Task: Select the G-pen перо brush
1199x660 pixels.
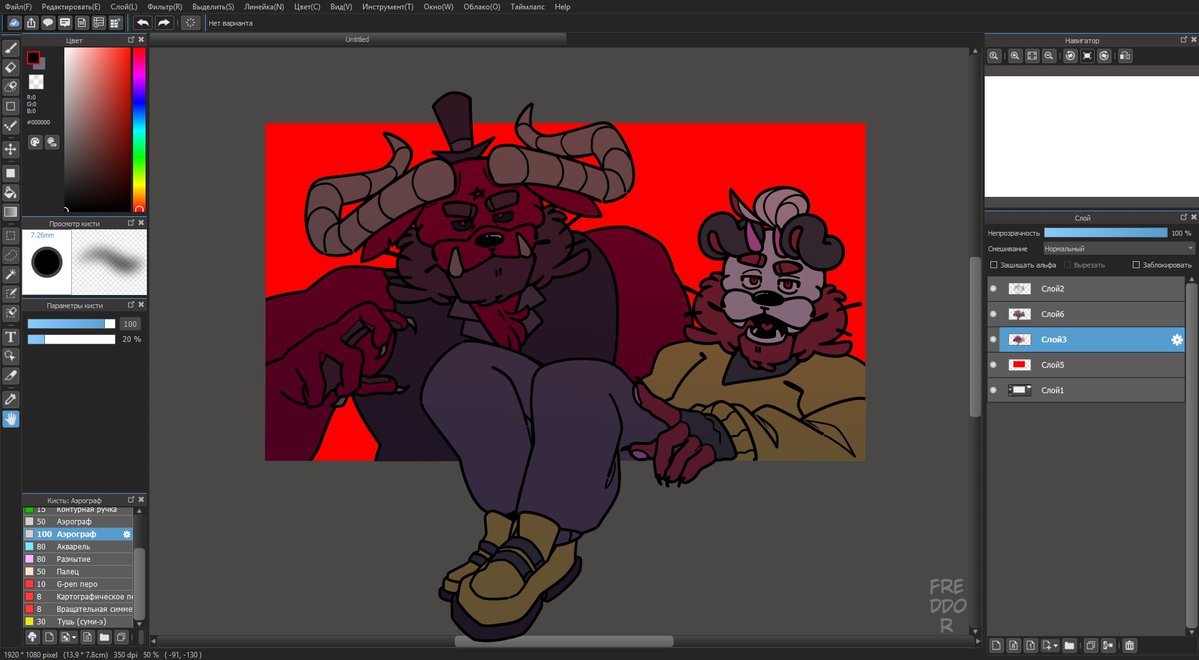Action: (x=78, y=584)
